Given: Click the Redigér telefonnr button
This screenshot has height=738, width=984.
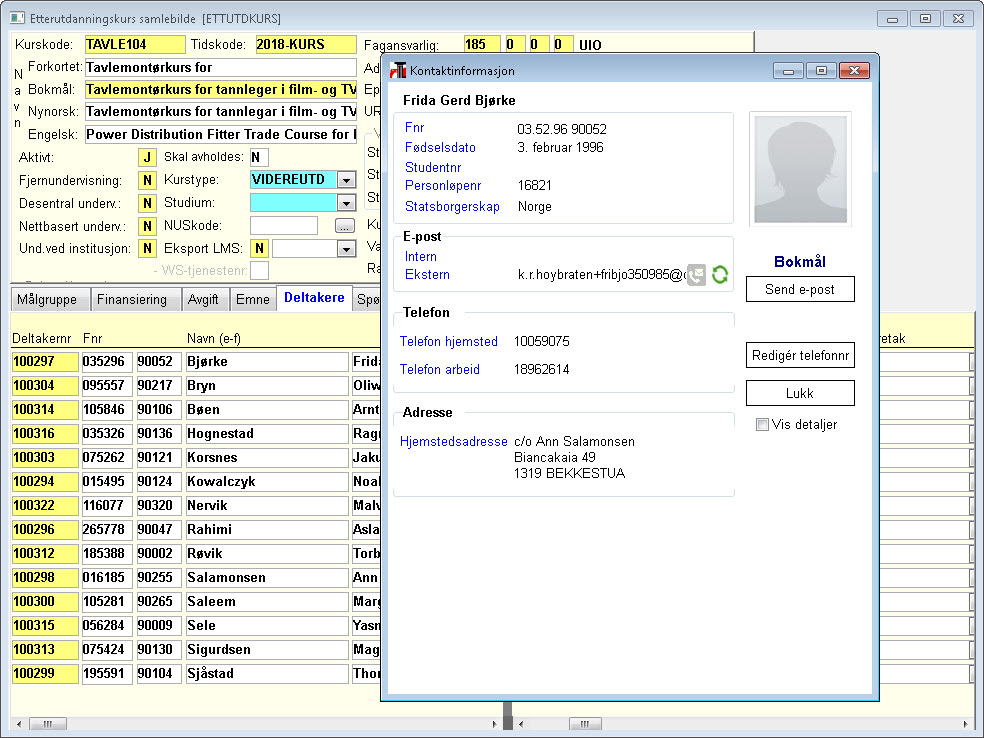Looking at the screenshot, I should coord(800,356).
